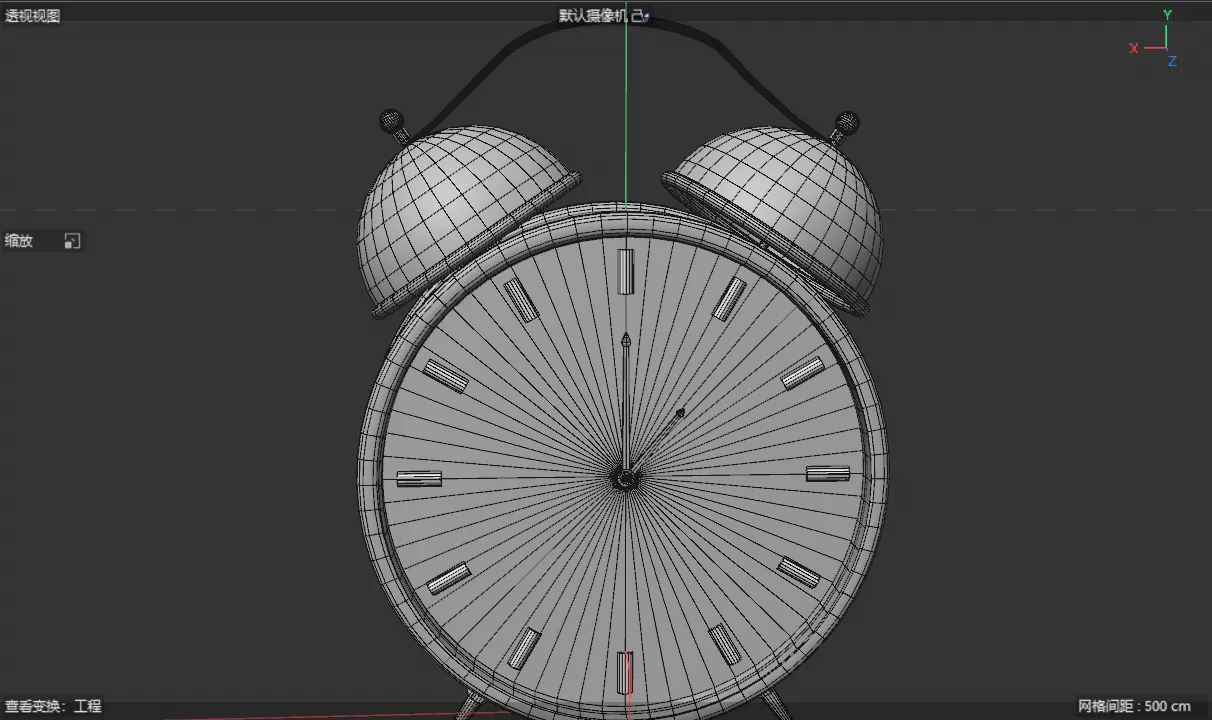Screen dimensions: 1212x720
Task: Select the long minute hand pointing up
Action: pos(626,400)
